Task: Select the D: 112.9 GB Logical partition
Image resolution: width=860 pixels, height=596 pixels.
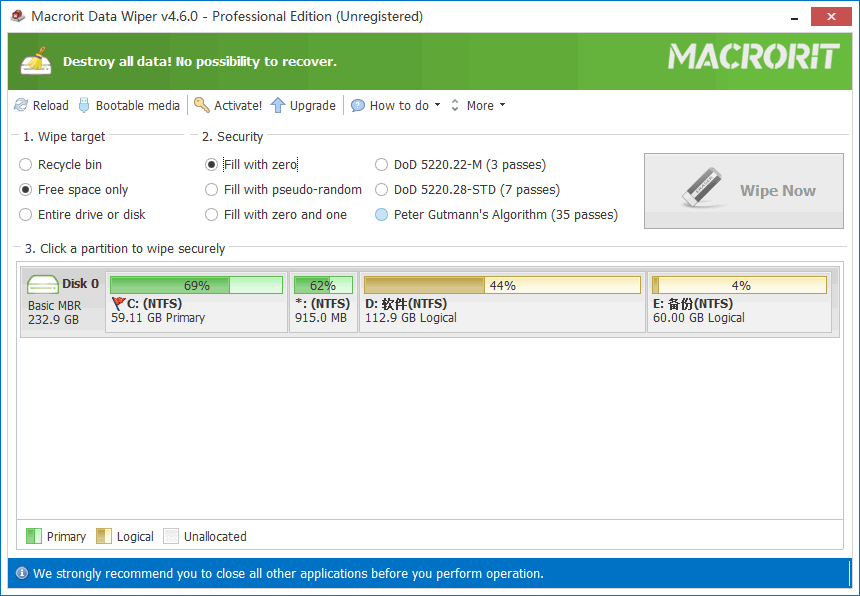Action: point(502,302)
